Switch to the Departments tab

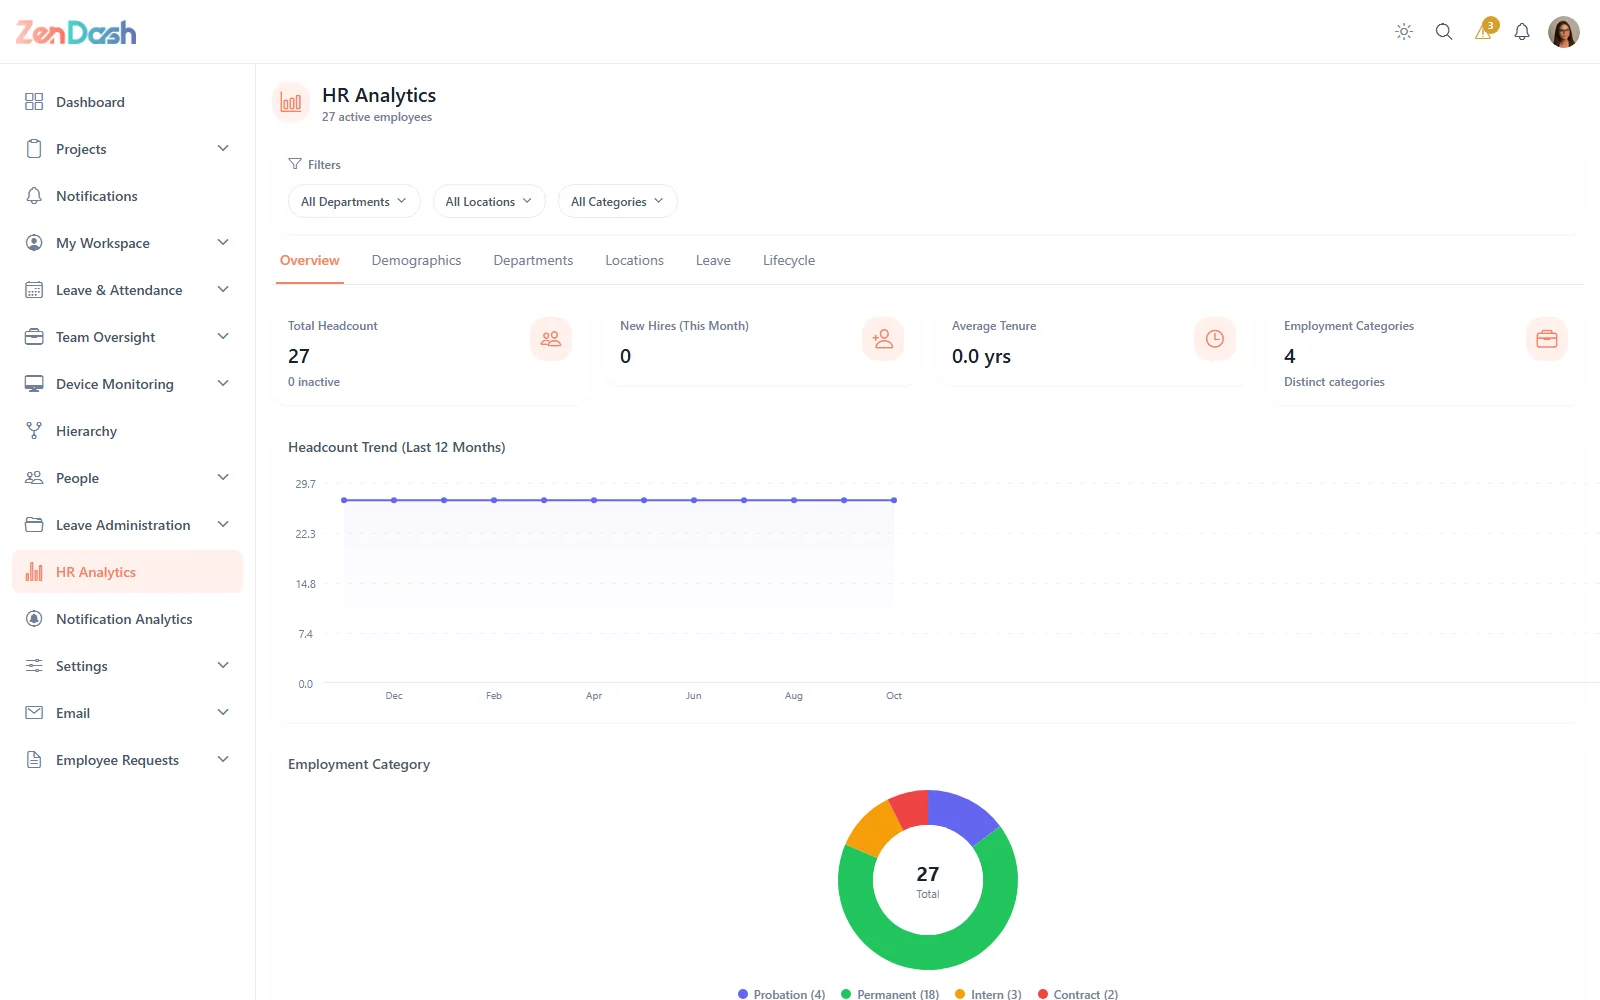tap(533, 260)
